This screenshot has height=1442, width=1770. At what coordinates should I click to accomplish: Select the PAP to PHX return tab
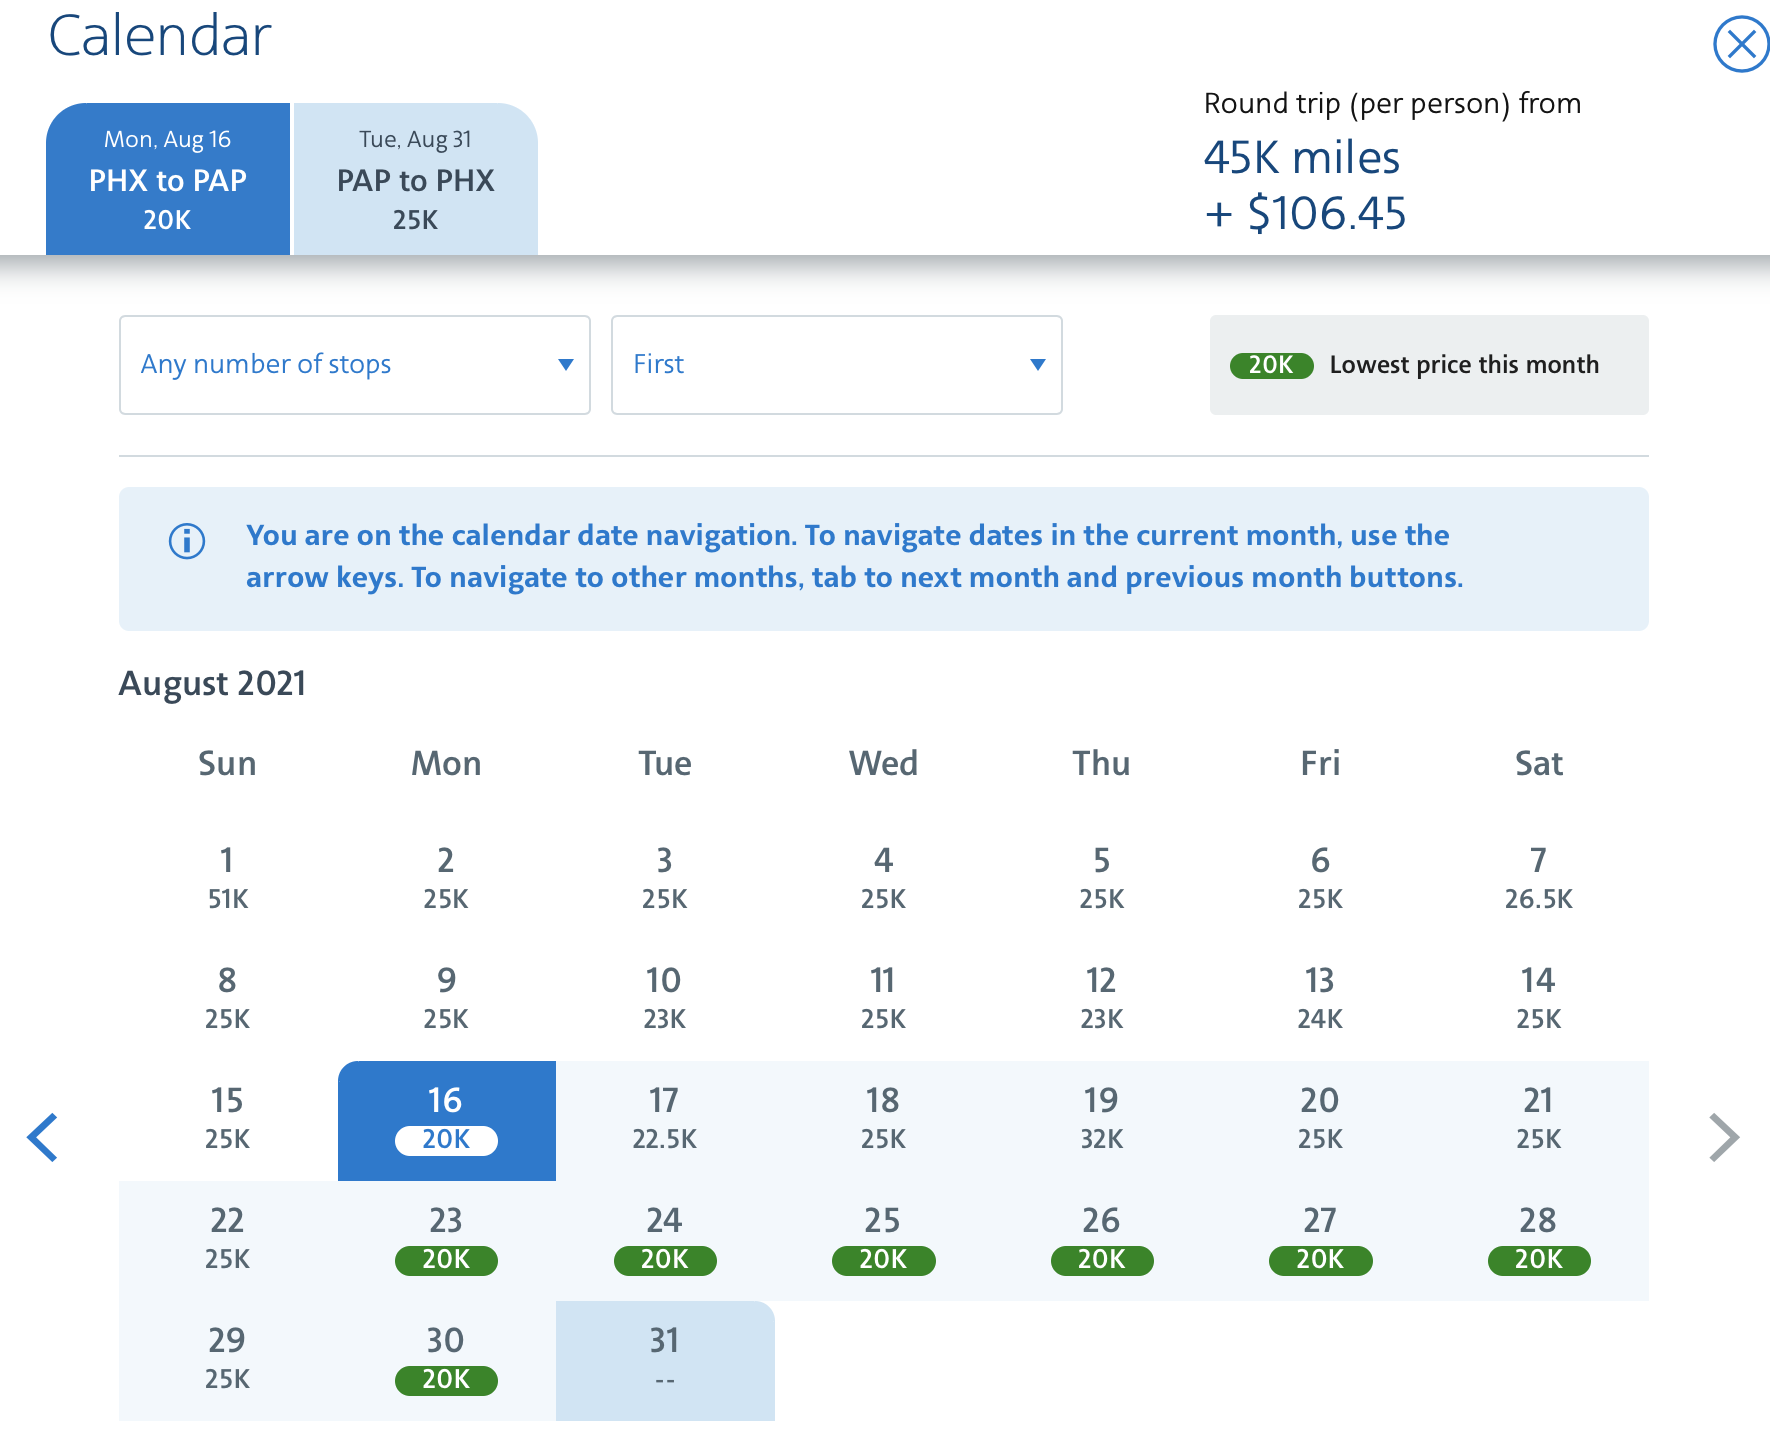(415, 180)
